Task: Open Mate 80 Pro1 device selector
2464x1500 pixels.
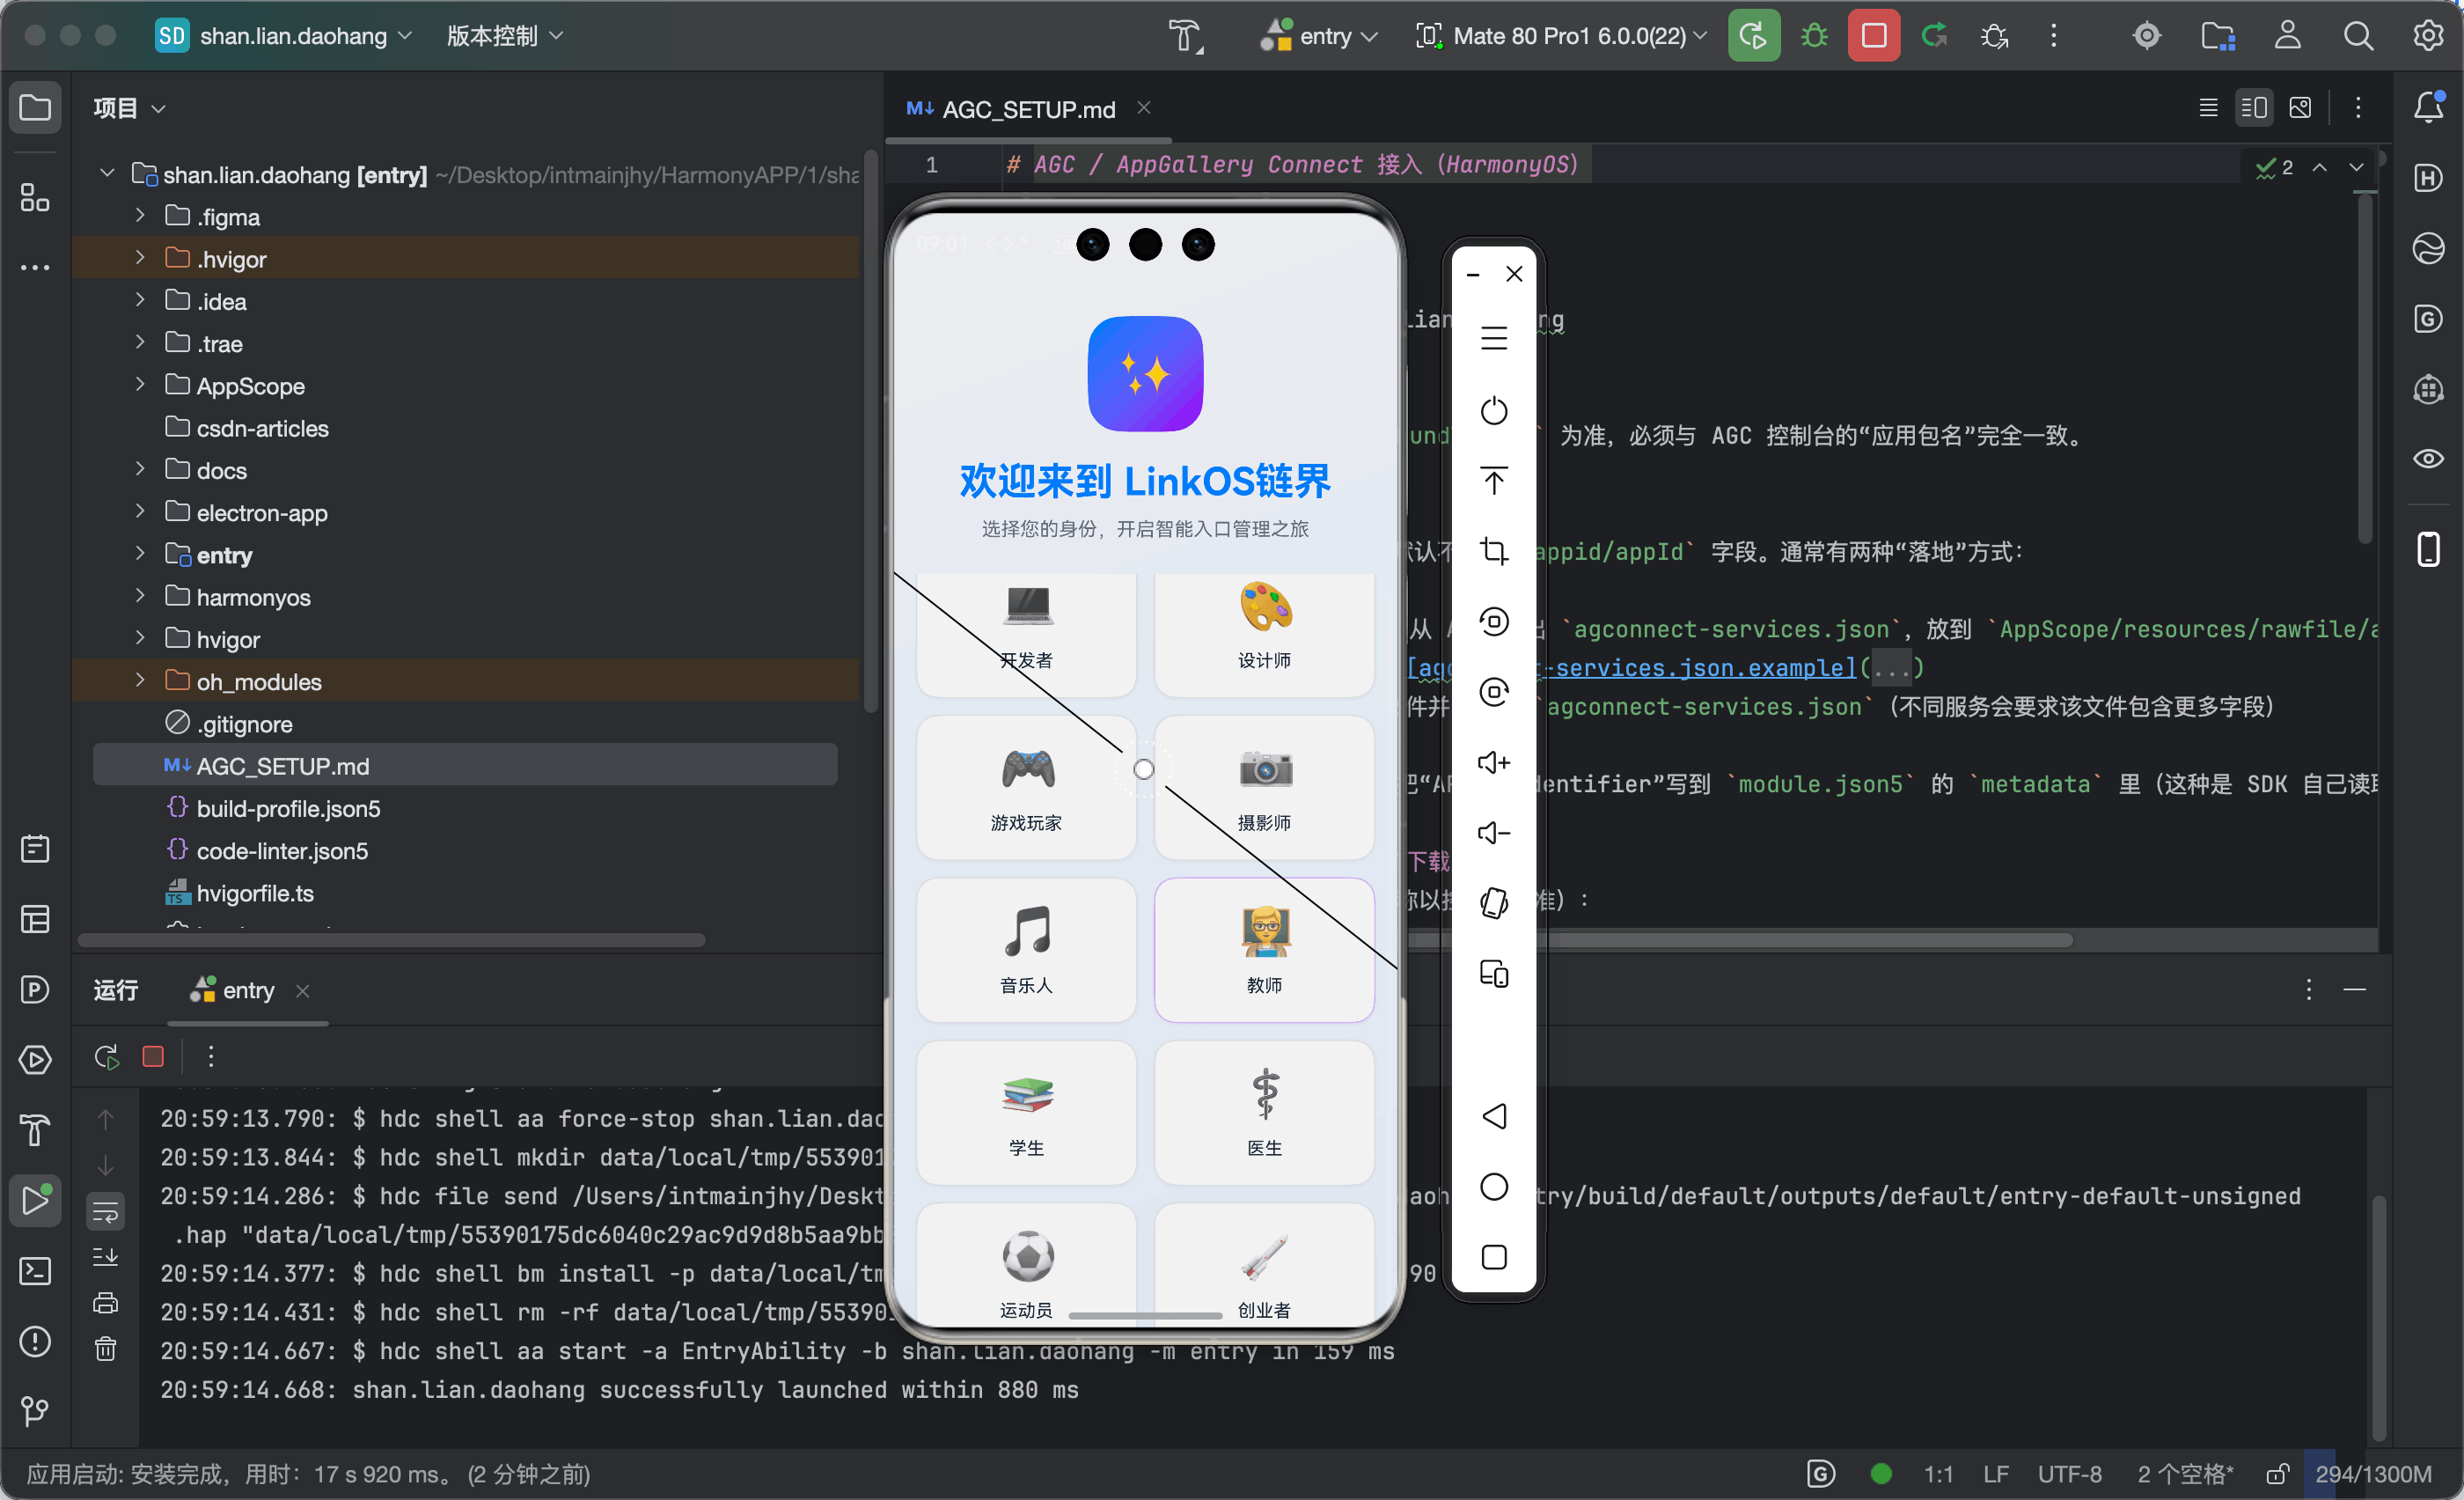Action: click(1561, 36)
